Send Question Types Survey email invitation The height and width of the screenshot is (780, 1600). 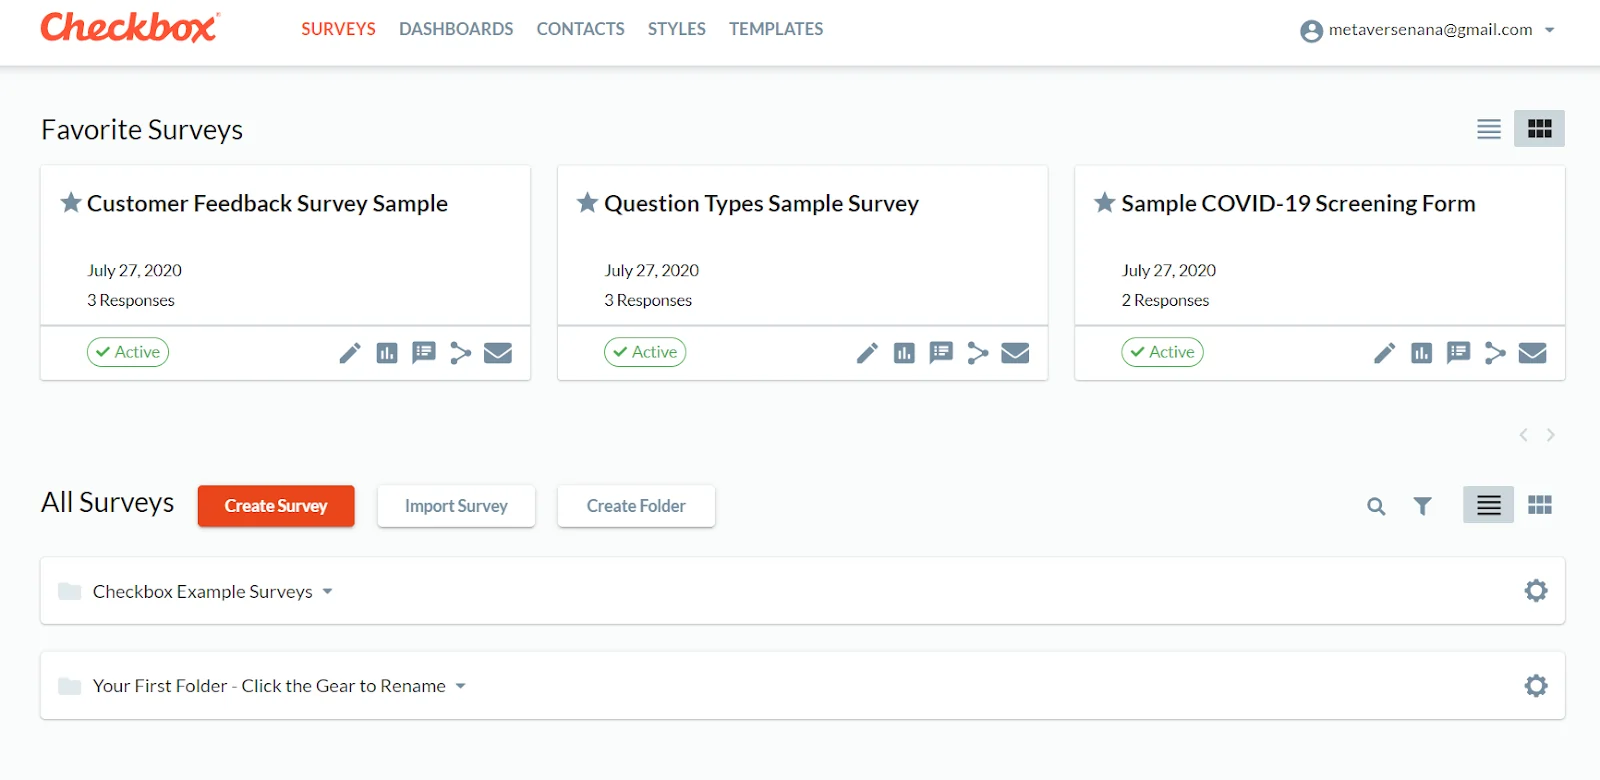point(1015,353)
